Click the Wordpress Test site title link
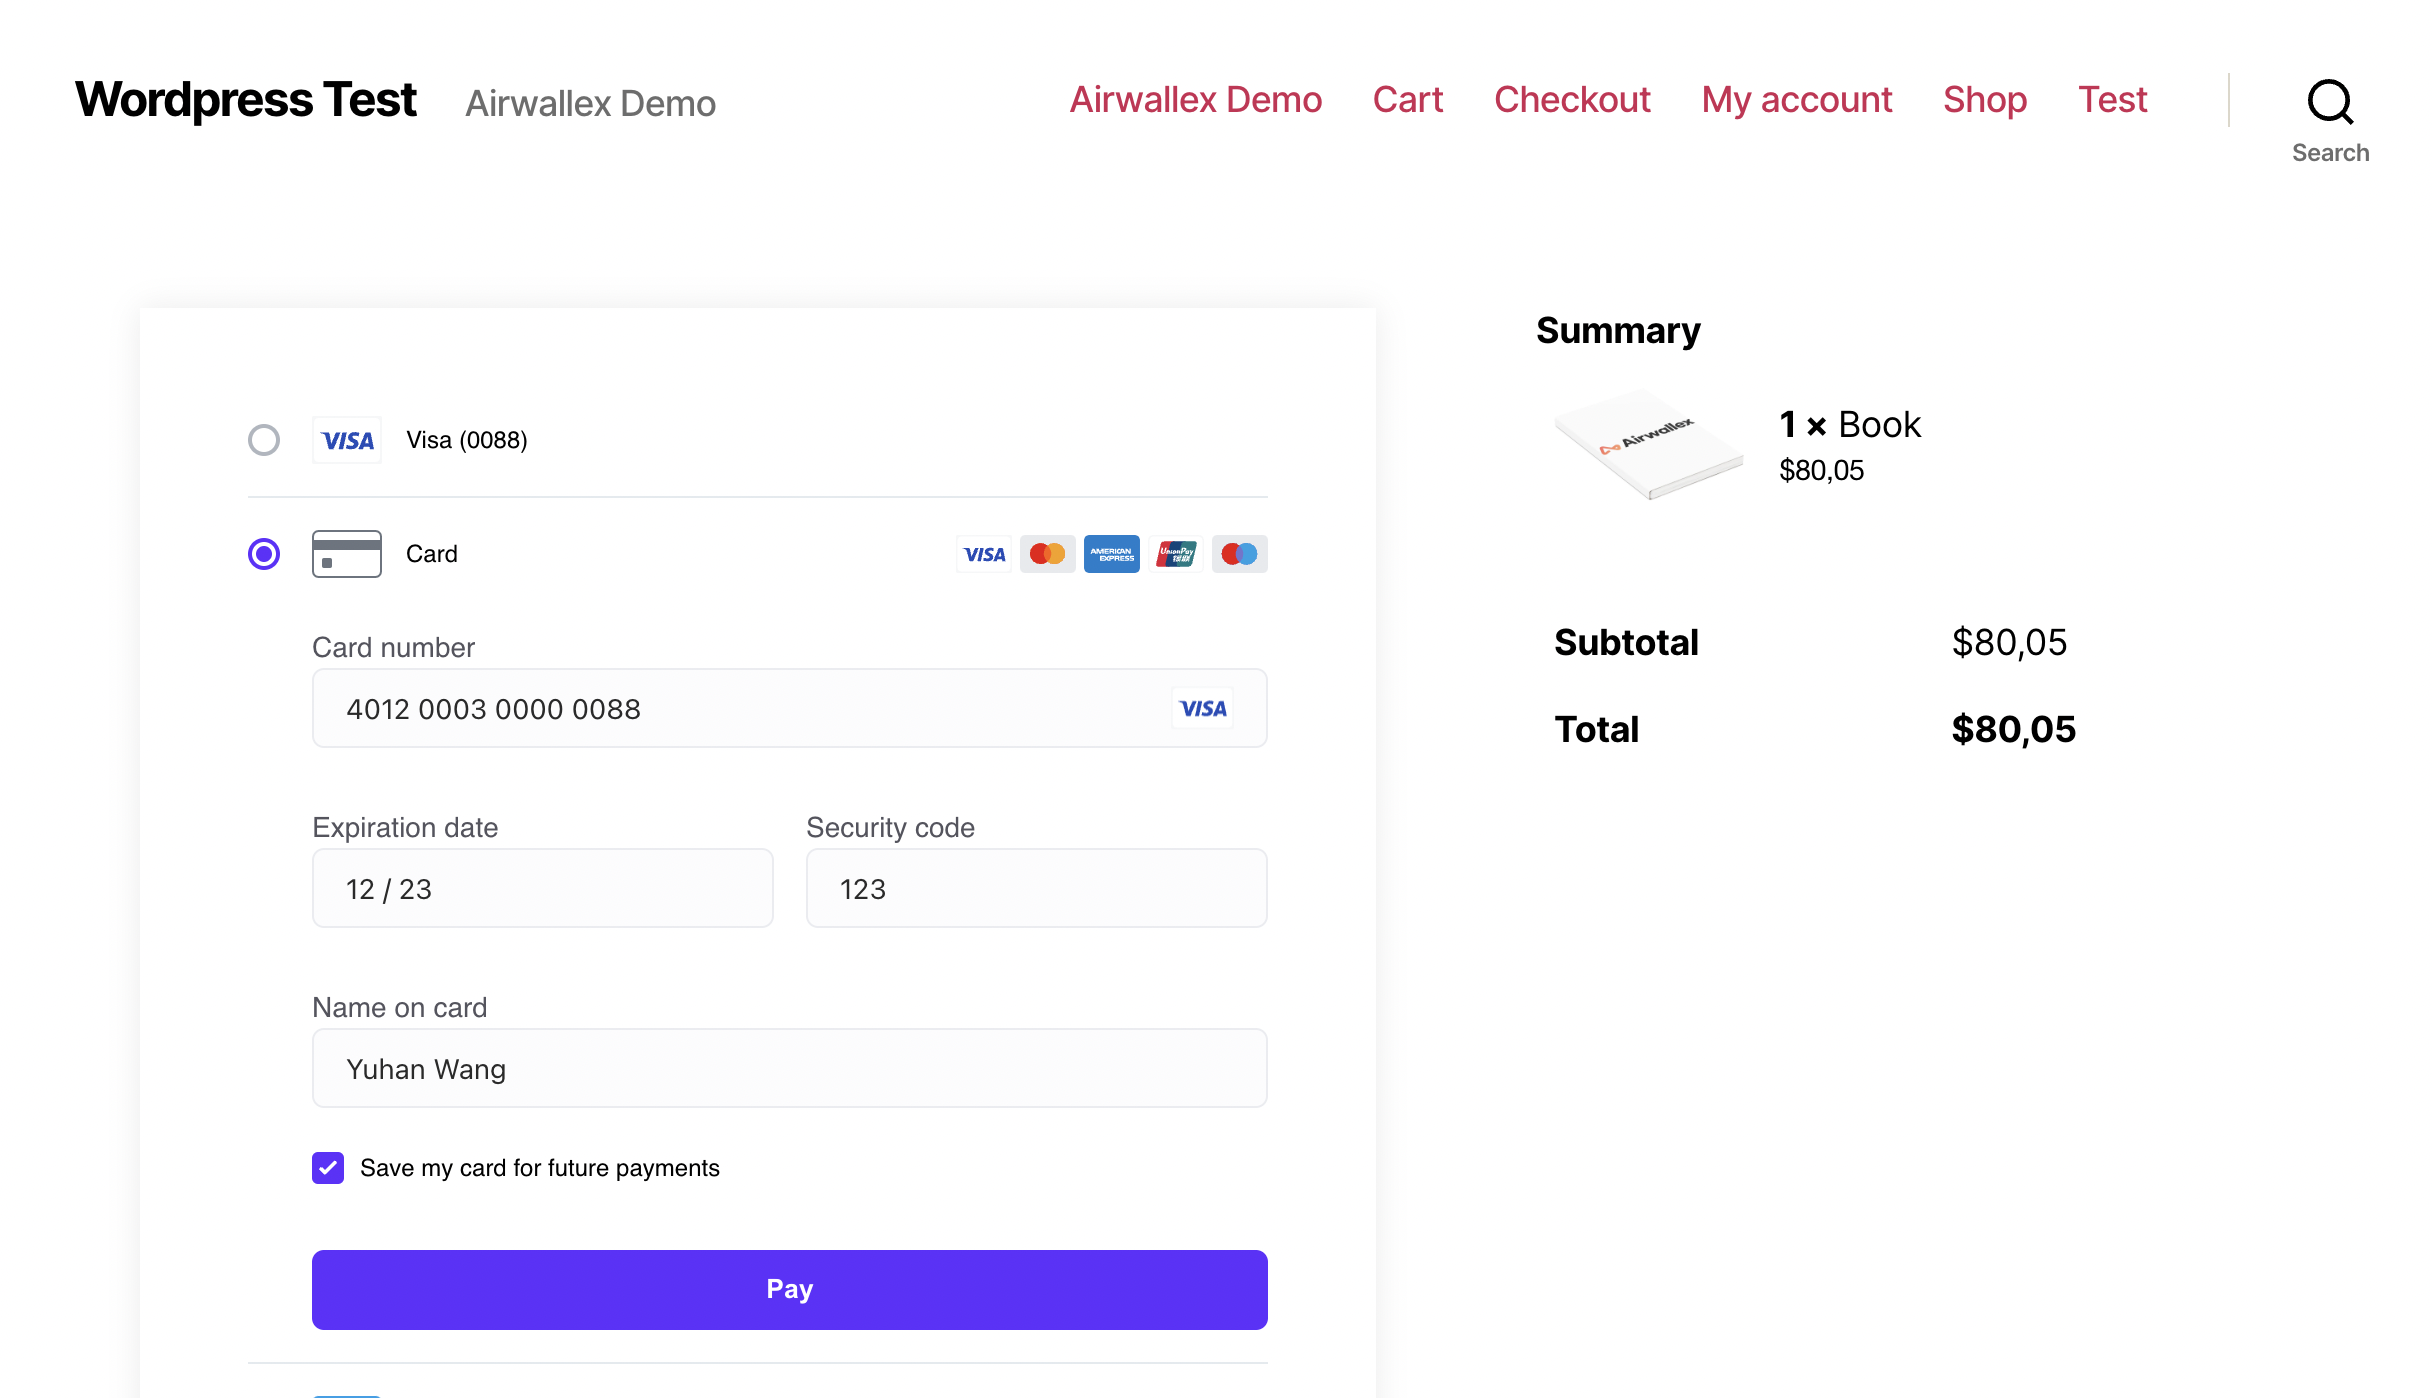2432x1398 pixels. 244,99
